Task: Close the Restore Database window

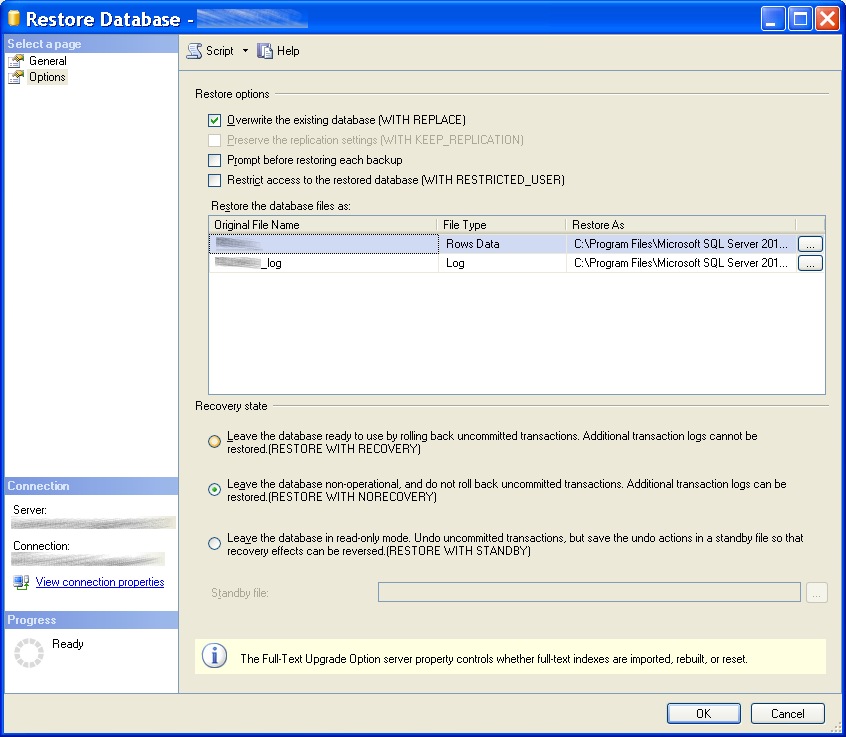Action: 828,19
